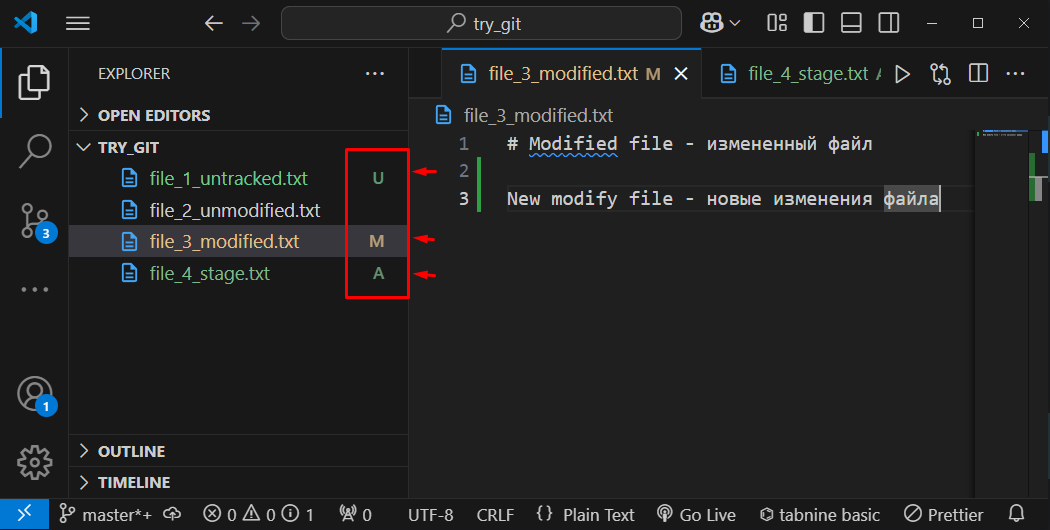Open the Source Control view
This screenshot has height=530, width=1050.
click(34, 221)
